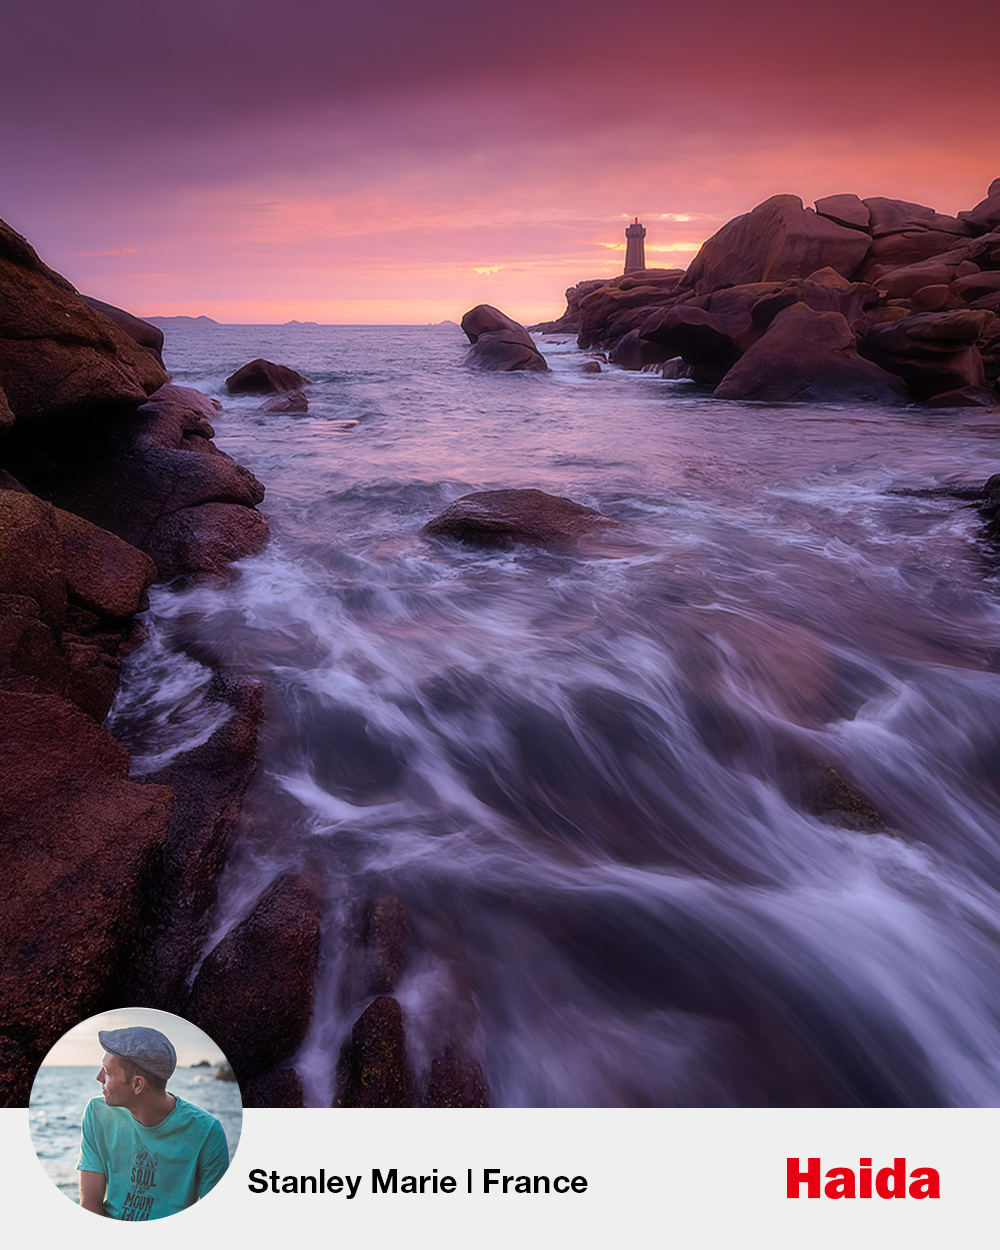Select the name "Stanley Marie"
This screenshot has width=1000, height=1250.
pos(352,1182)
